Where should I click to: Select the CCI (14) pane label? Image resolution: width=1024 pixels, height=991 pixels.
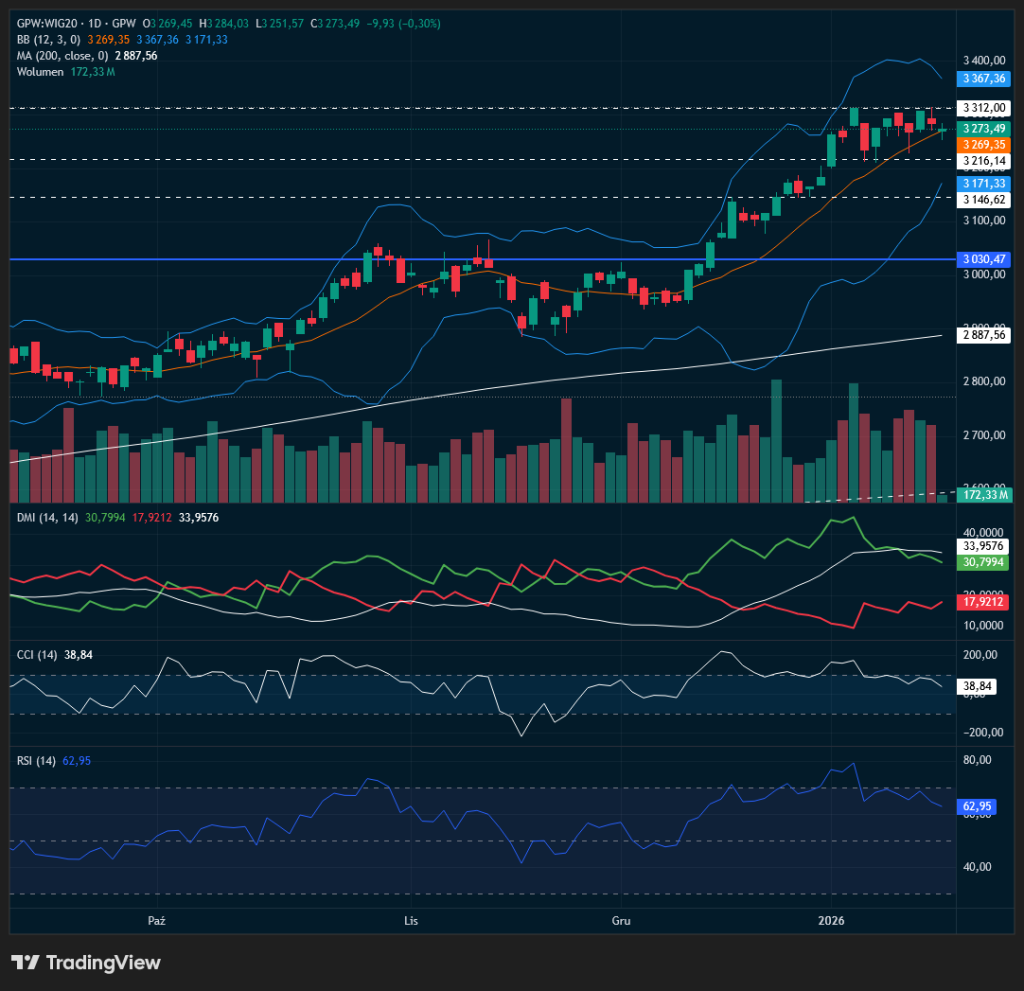pyautogui.click(x=37, y=654)
